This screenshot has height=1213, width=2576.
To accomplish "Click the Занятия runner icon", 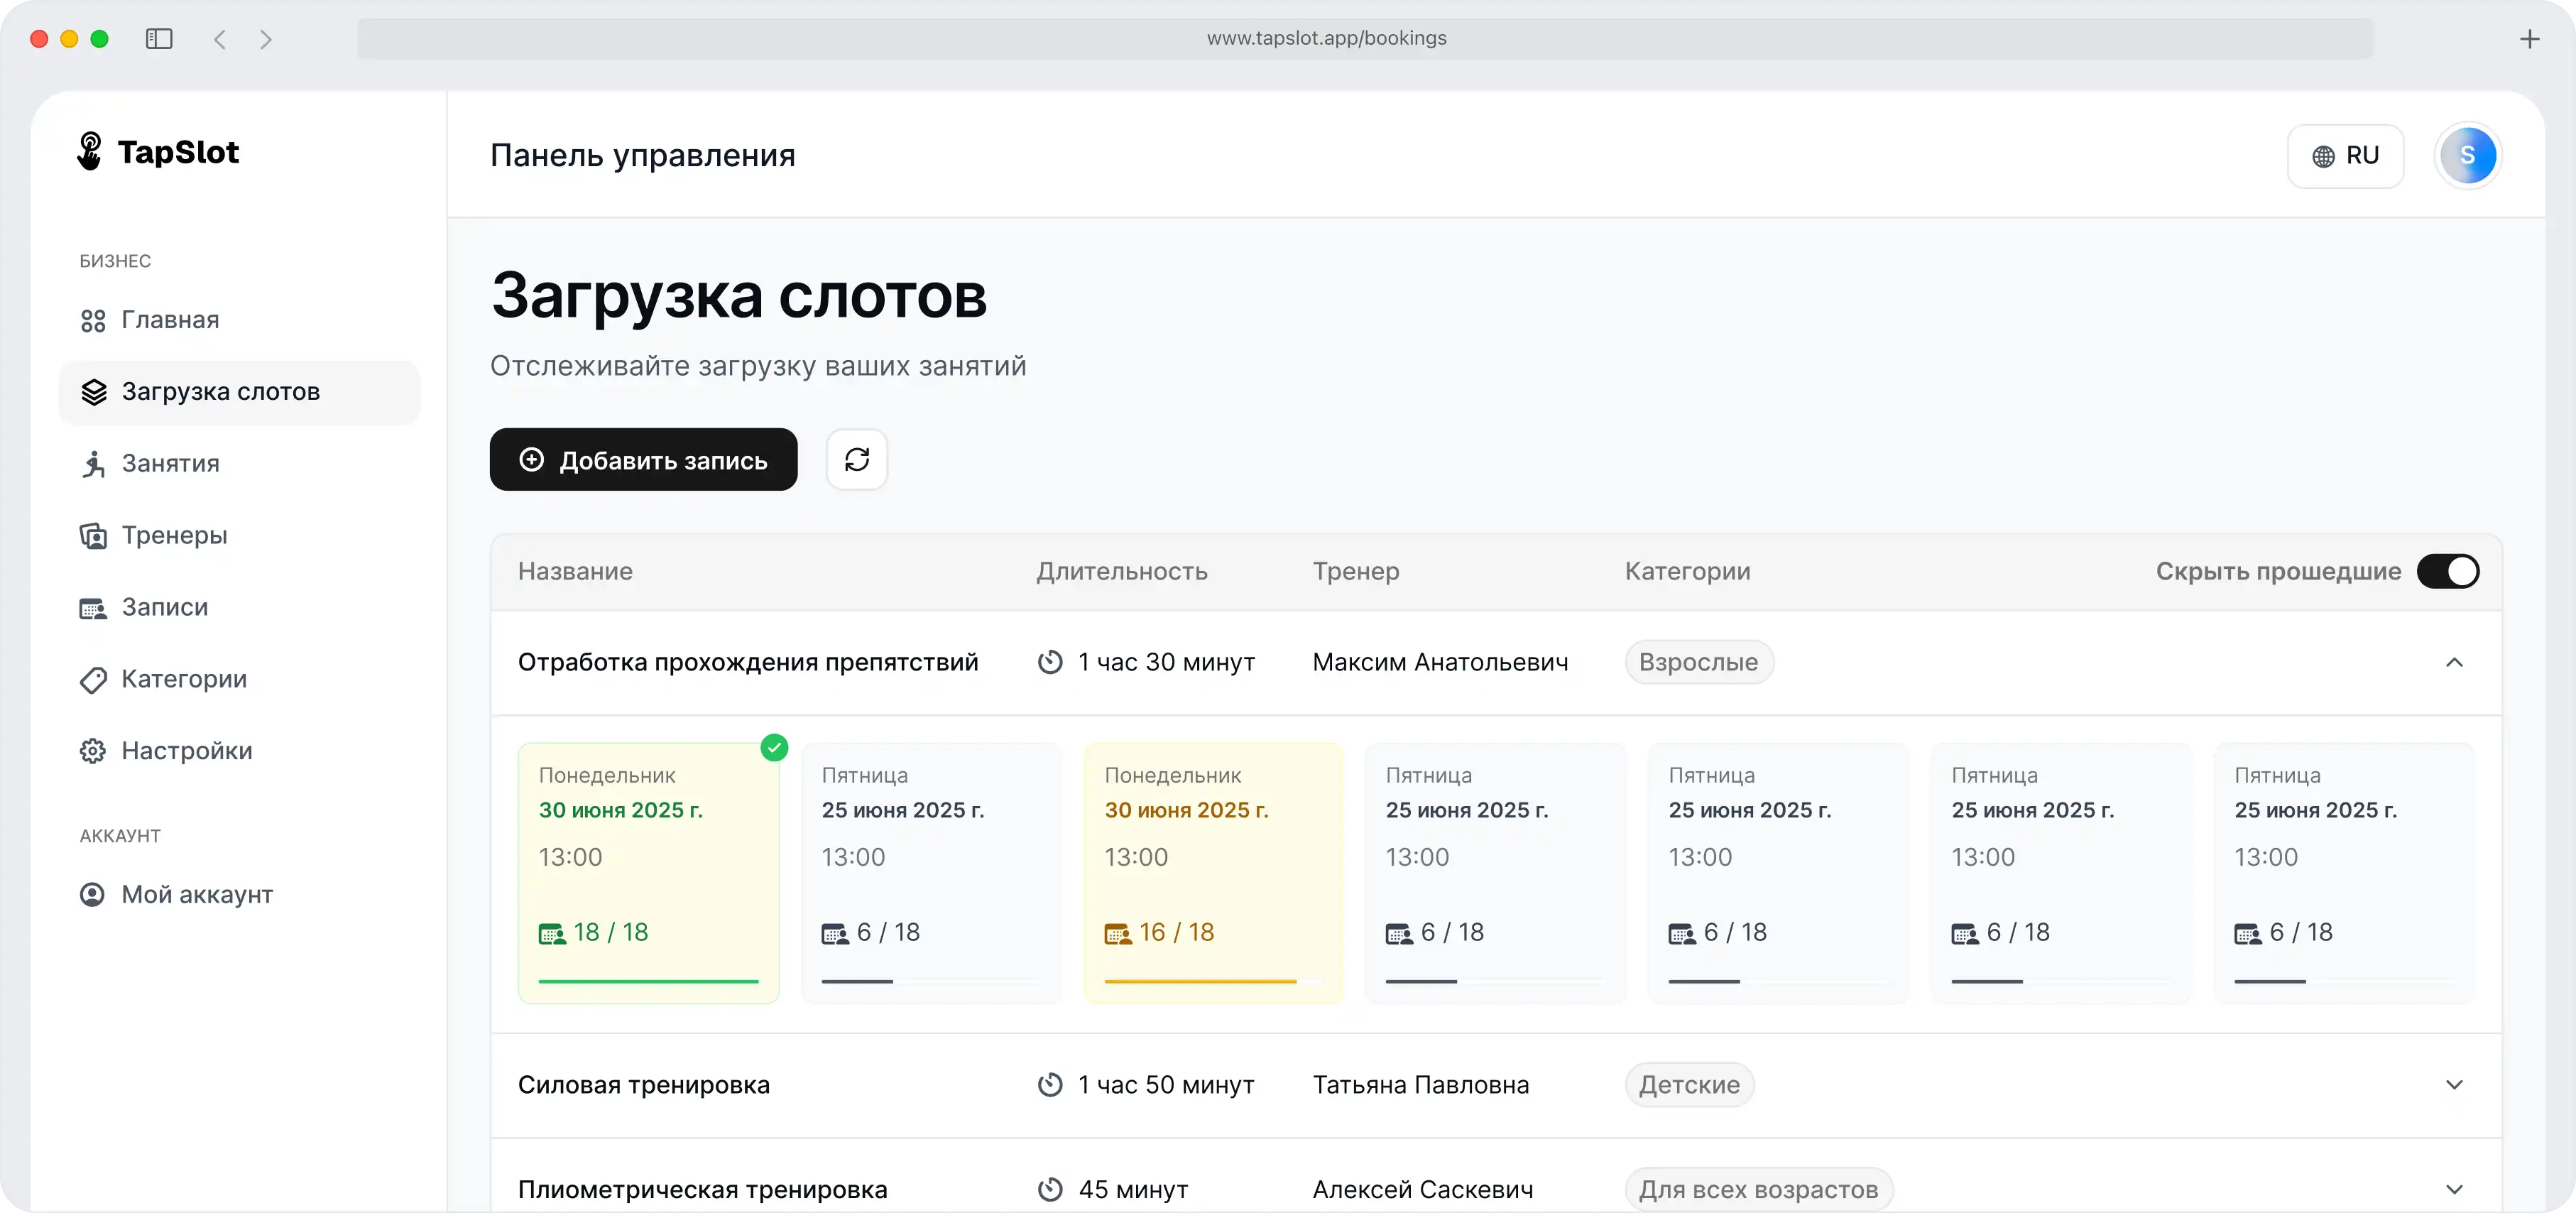I will (93, 464).
